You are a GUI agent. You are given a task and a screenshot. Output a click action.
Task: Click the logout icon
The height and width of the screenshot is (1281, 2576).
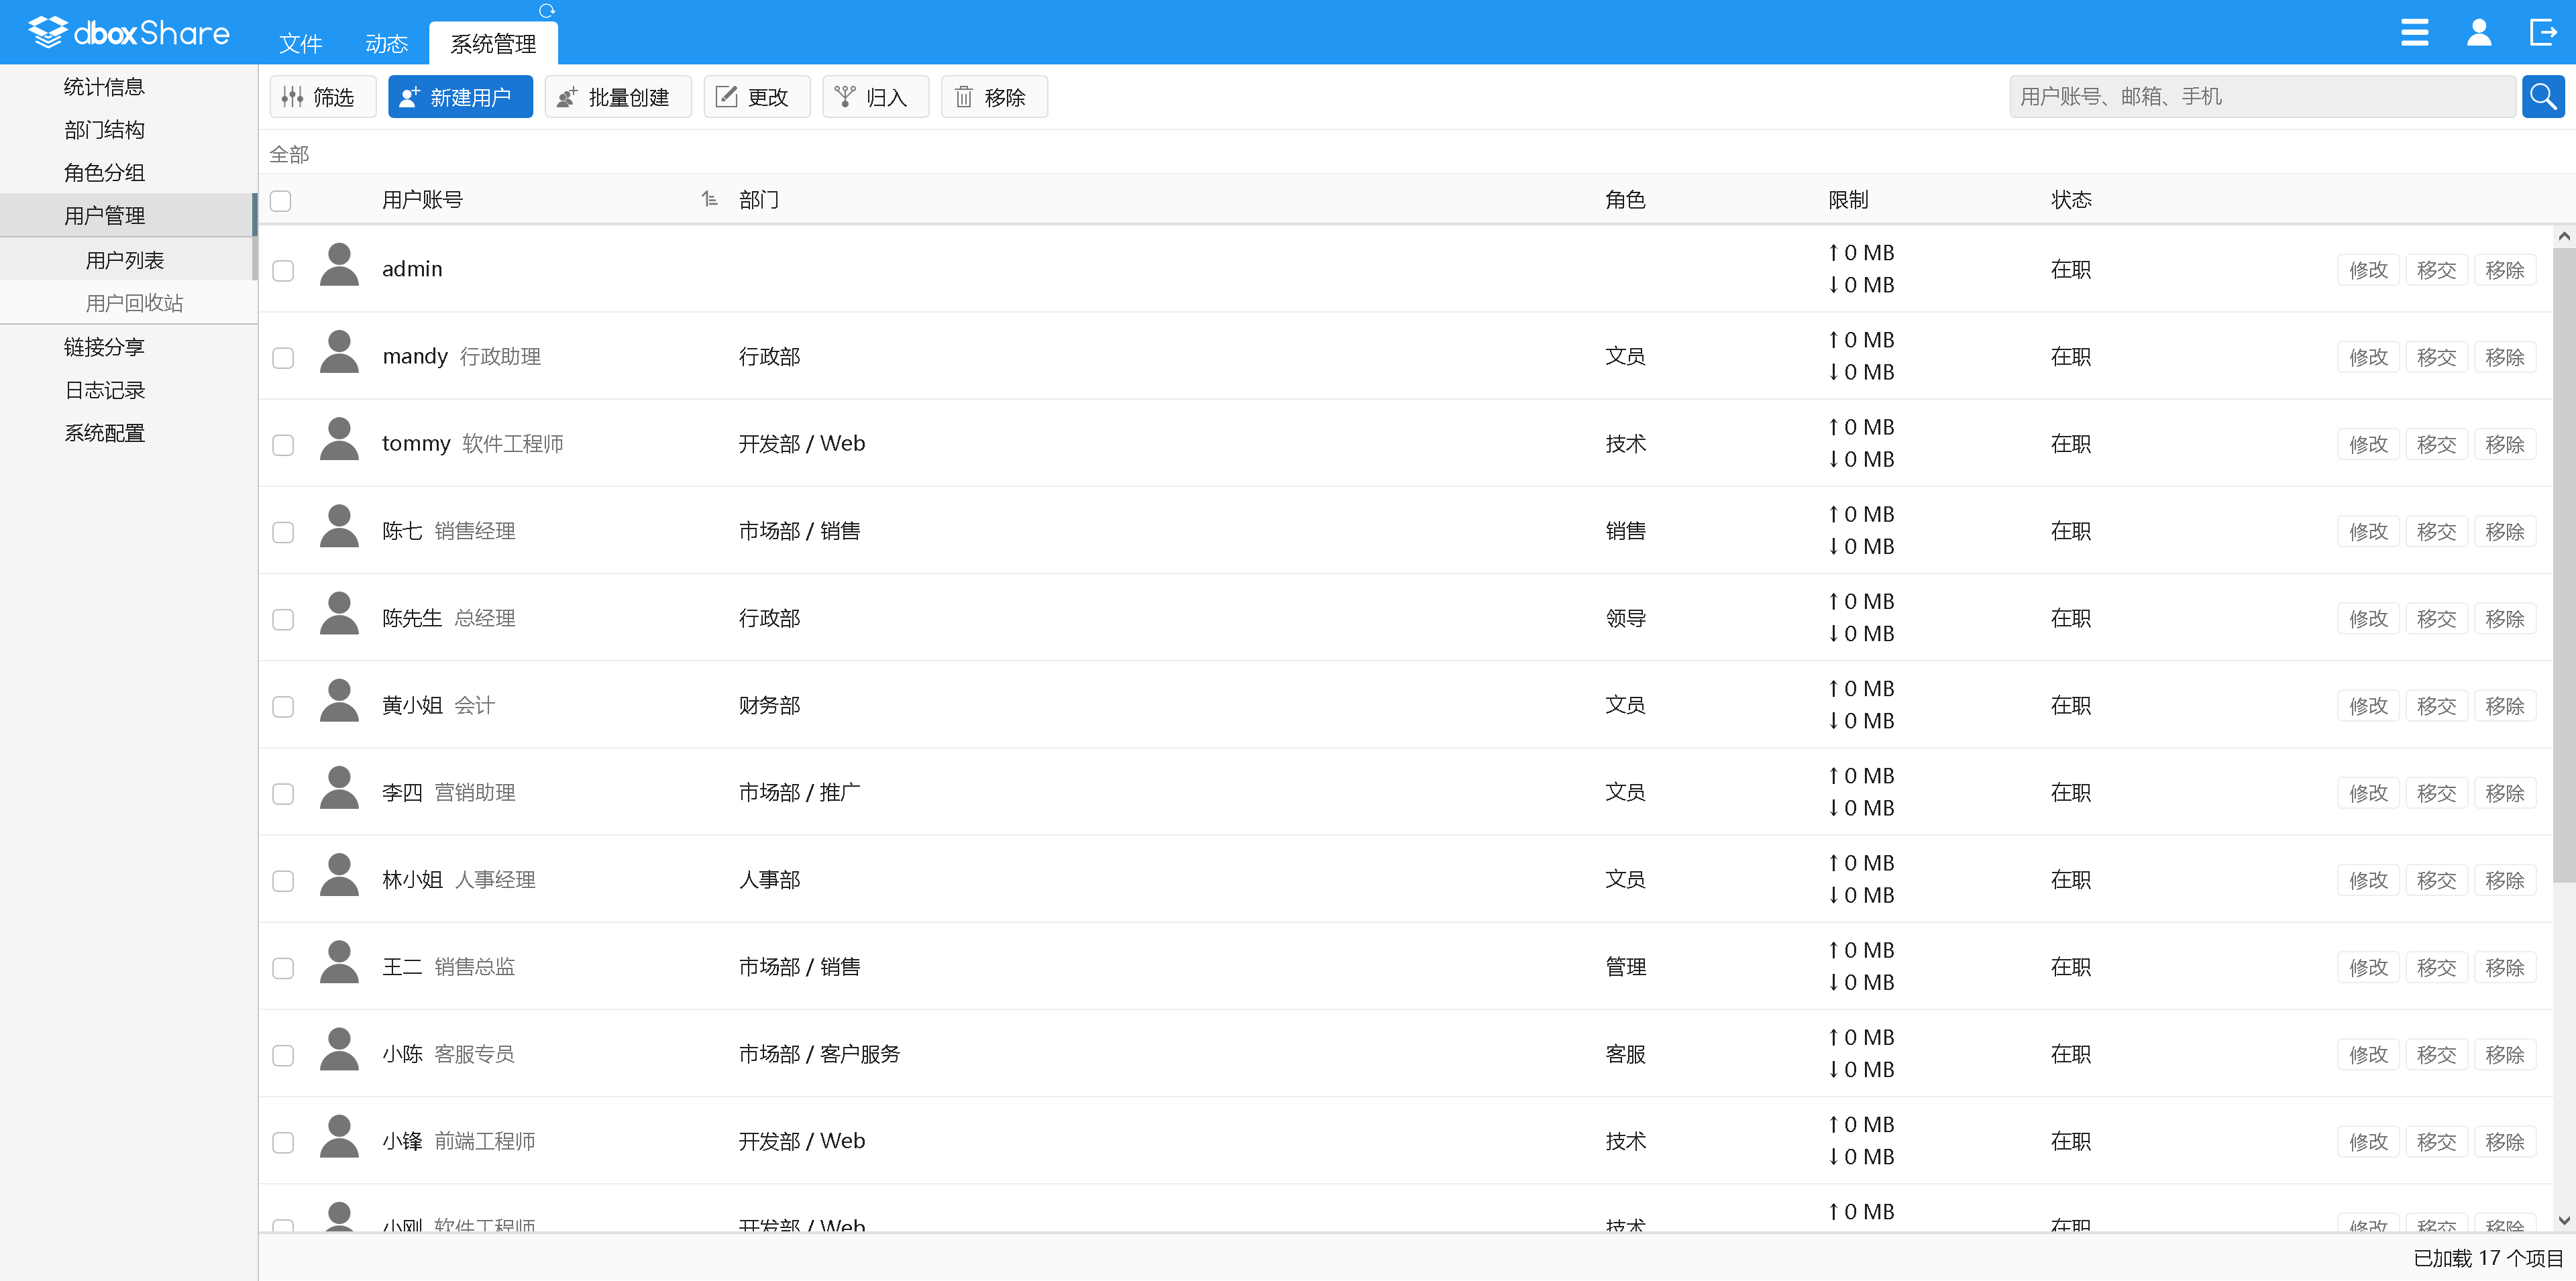[2543, 33]
